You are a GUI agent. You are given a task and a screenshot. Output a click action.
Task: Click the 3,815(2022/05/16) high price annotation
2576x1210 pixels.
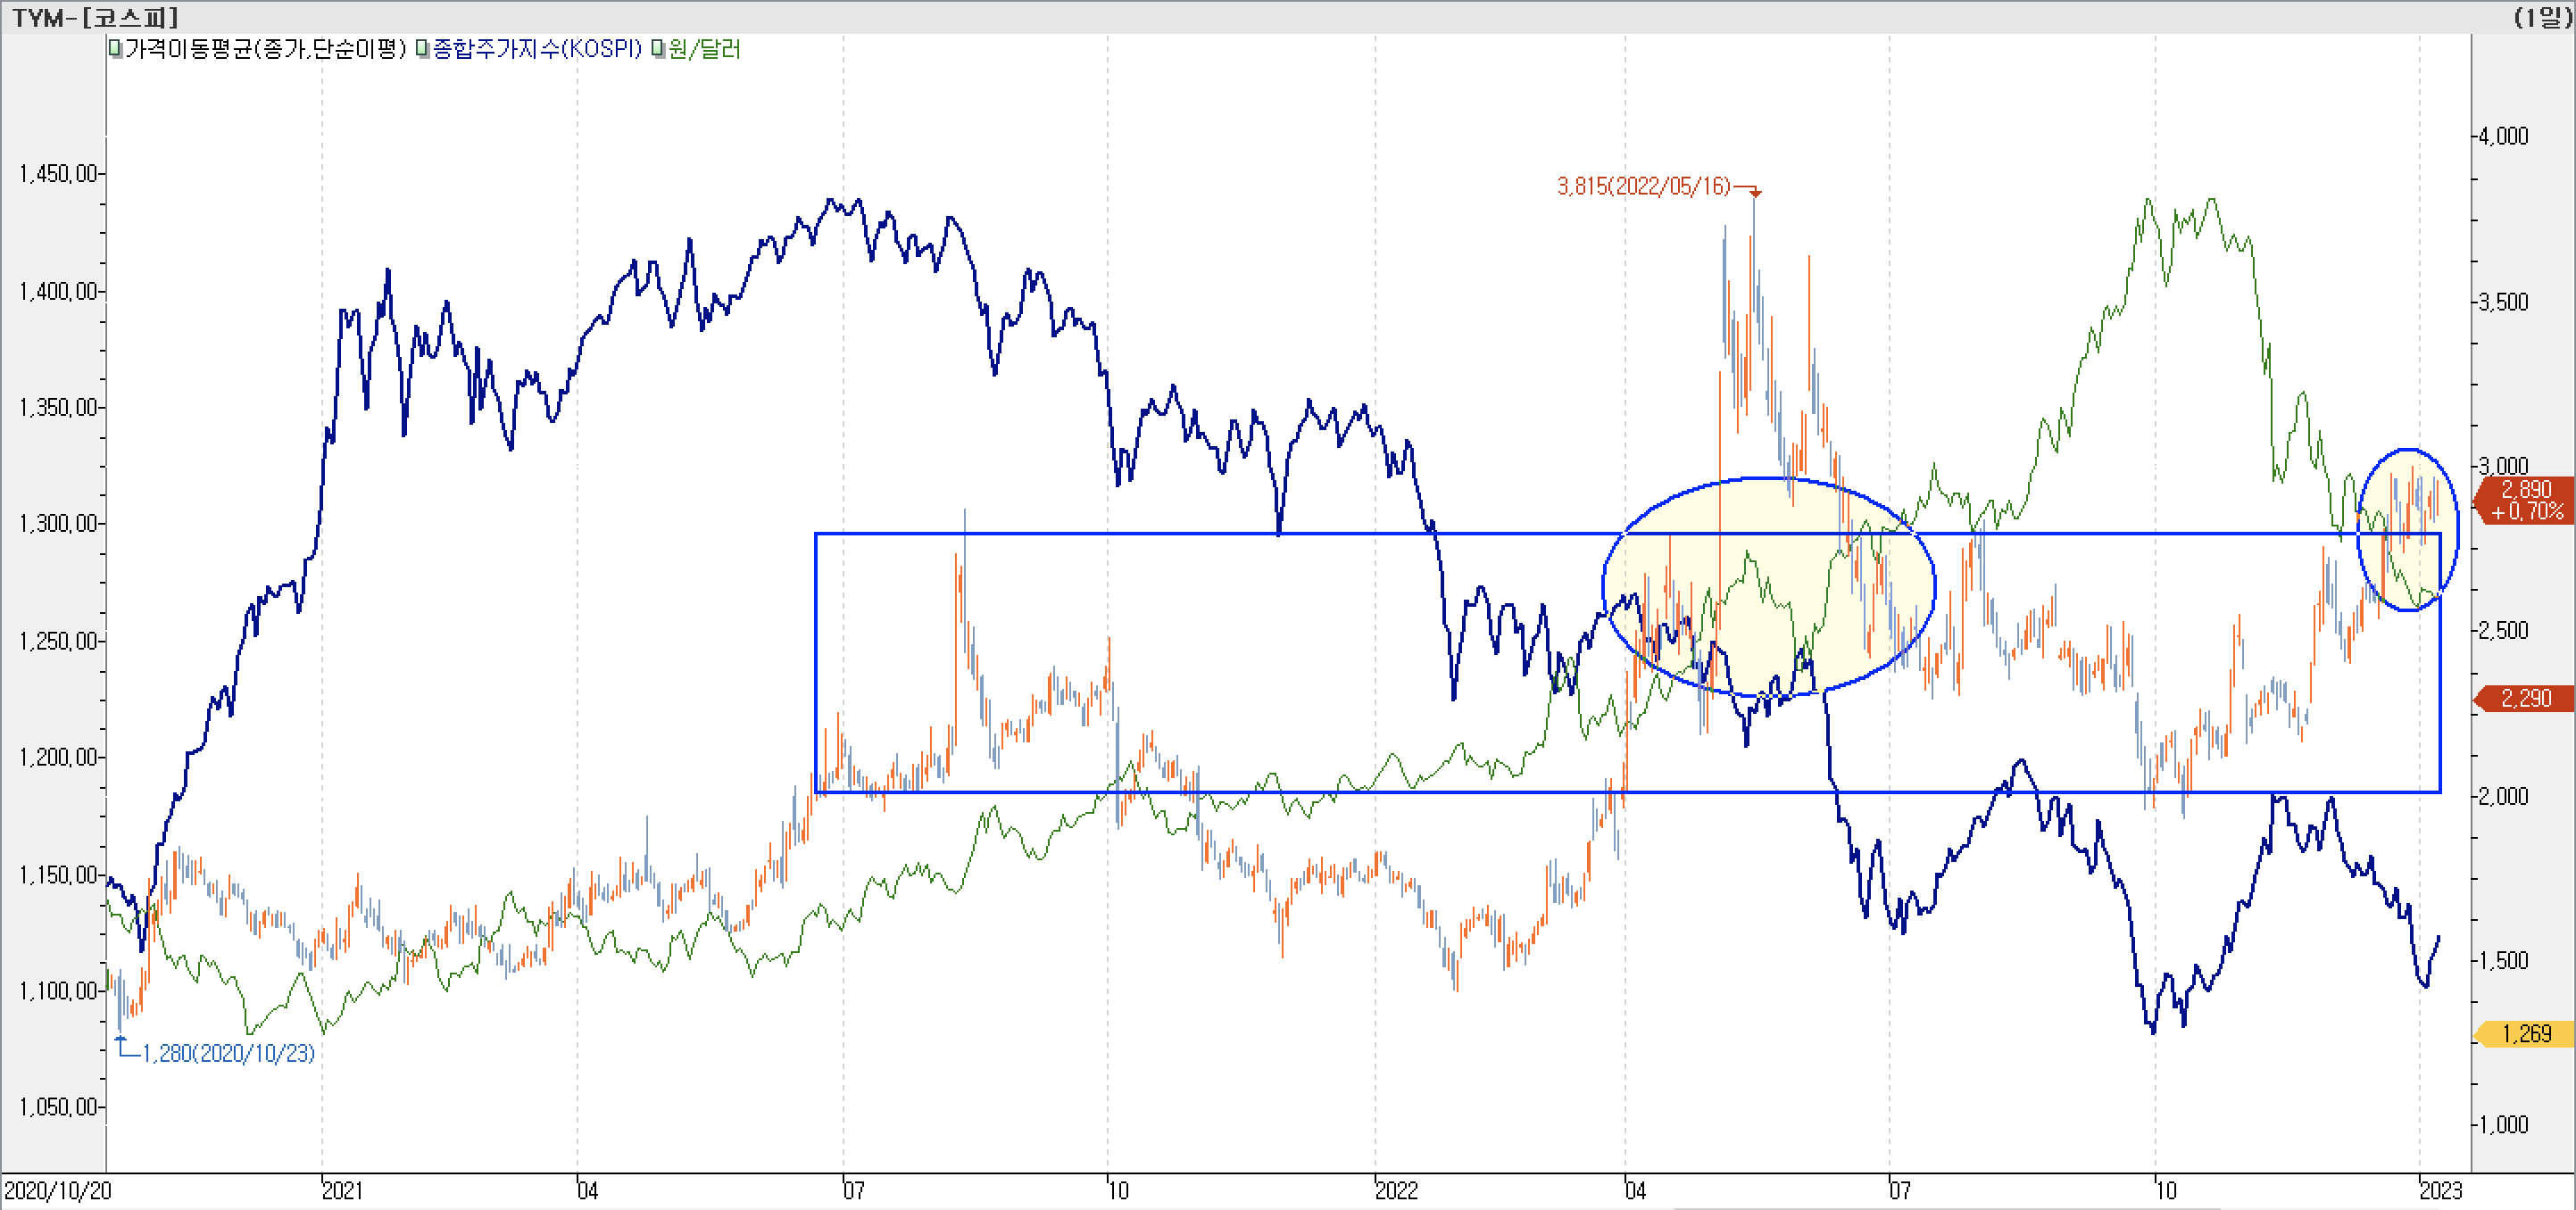click(x=1643, y=186)
